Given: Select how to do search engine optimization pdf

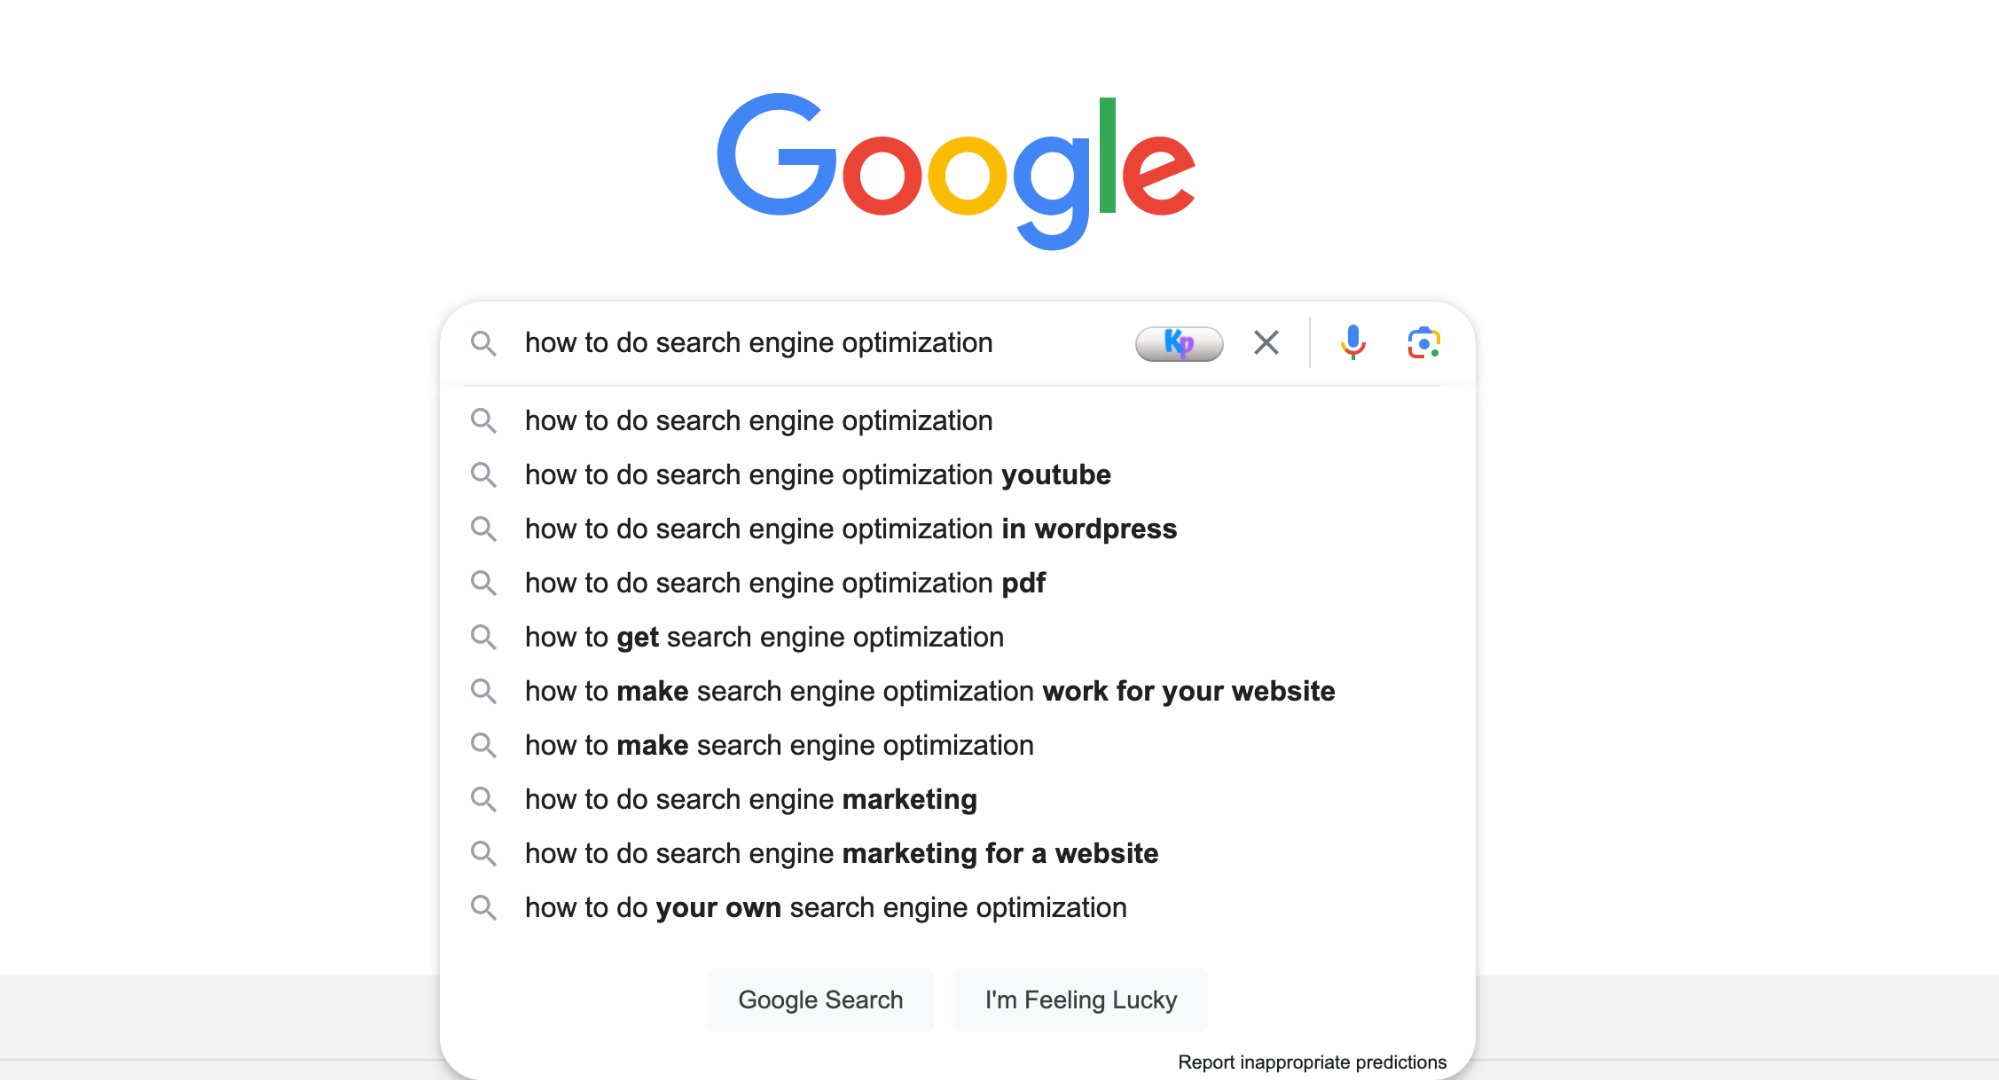Looking at the screenshot, I should click(785, 582).
